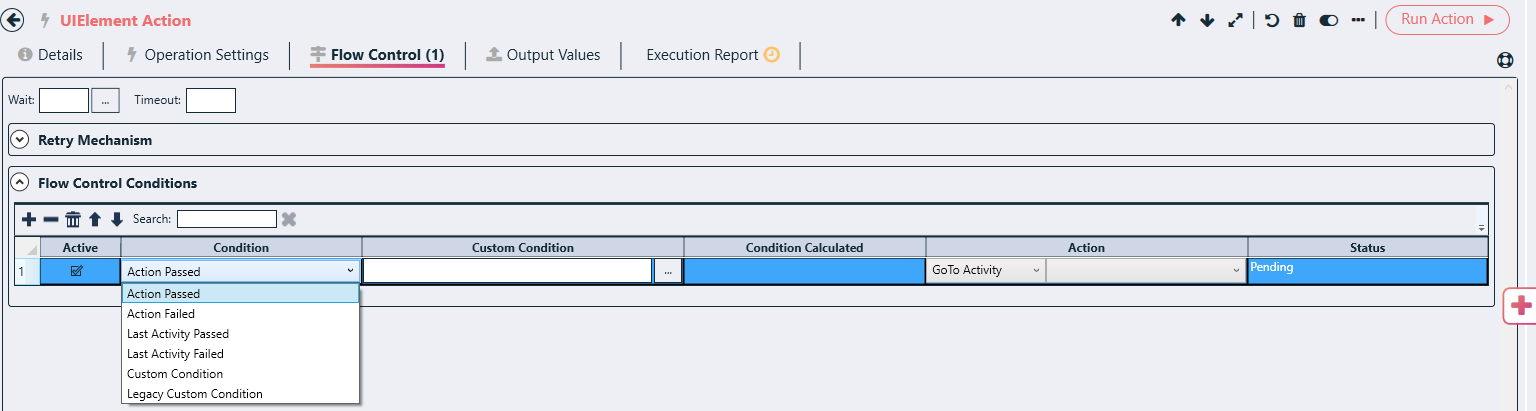Click the reset/undo circular arrow icon
The image size is (1536, 411).
(x=1272, y=20)
